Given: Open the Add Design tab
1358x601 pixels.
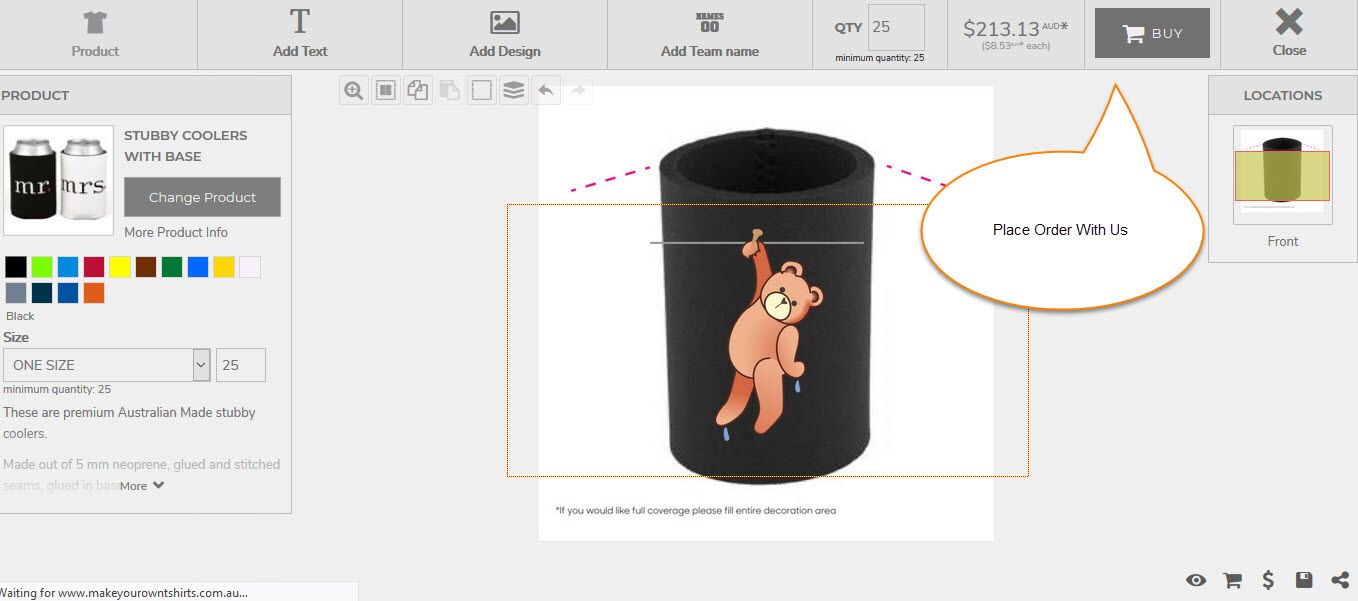Looking at the screenshot, I should [505, 34].
